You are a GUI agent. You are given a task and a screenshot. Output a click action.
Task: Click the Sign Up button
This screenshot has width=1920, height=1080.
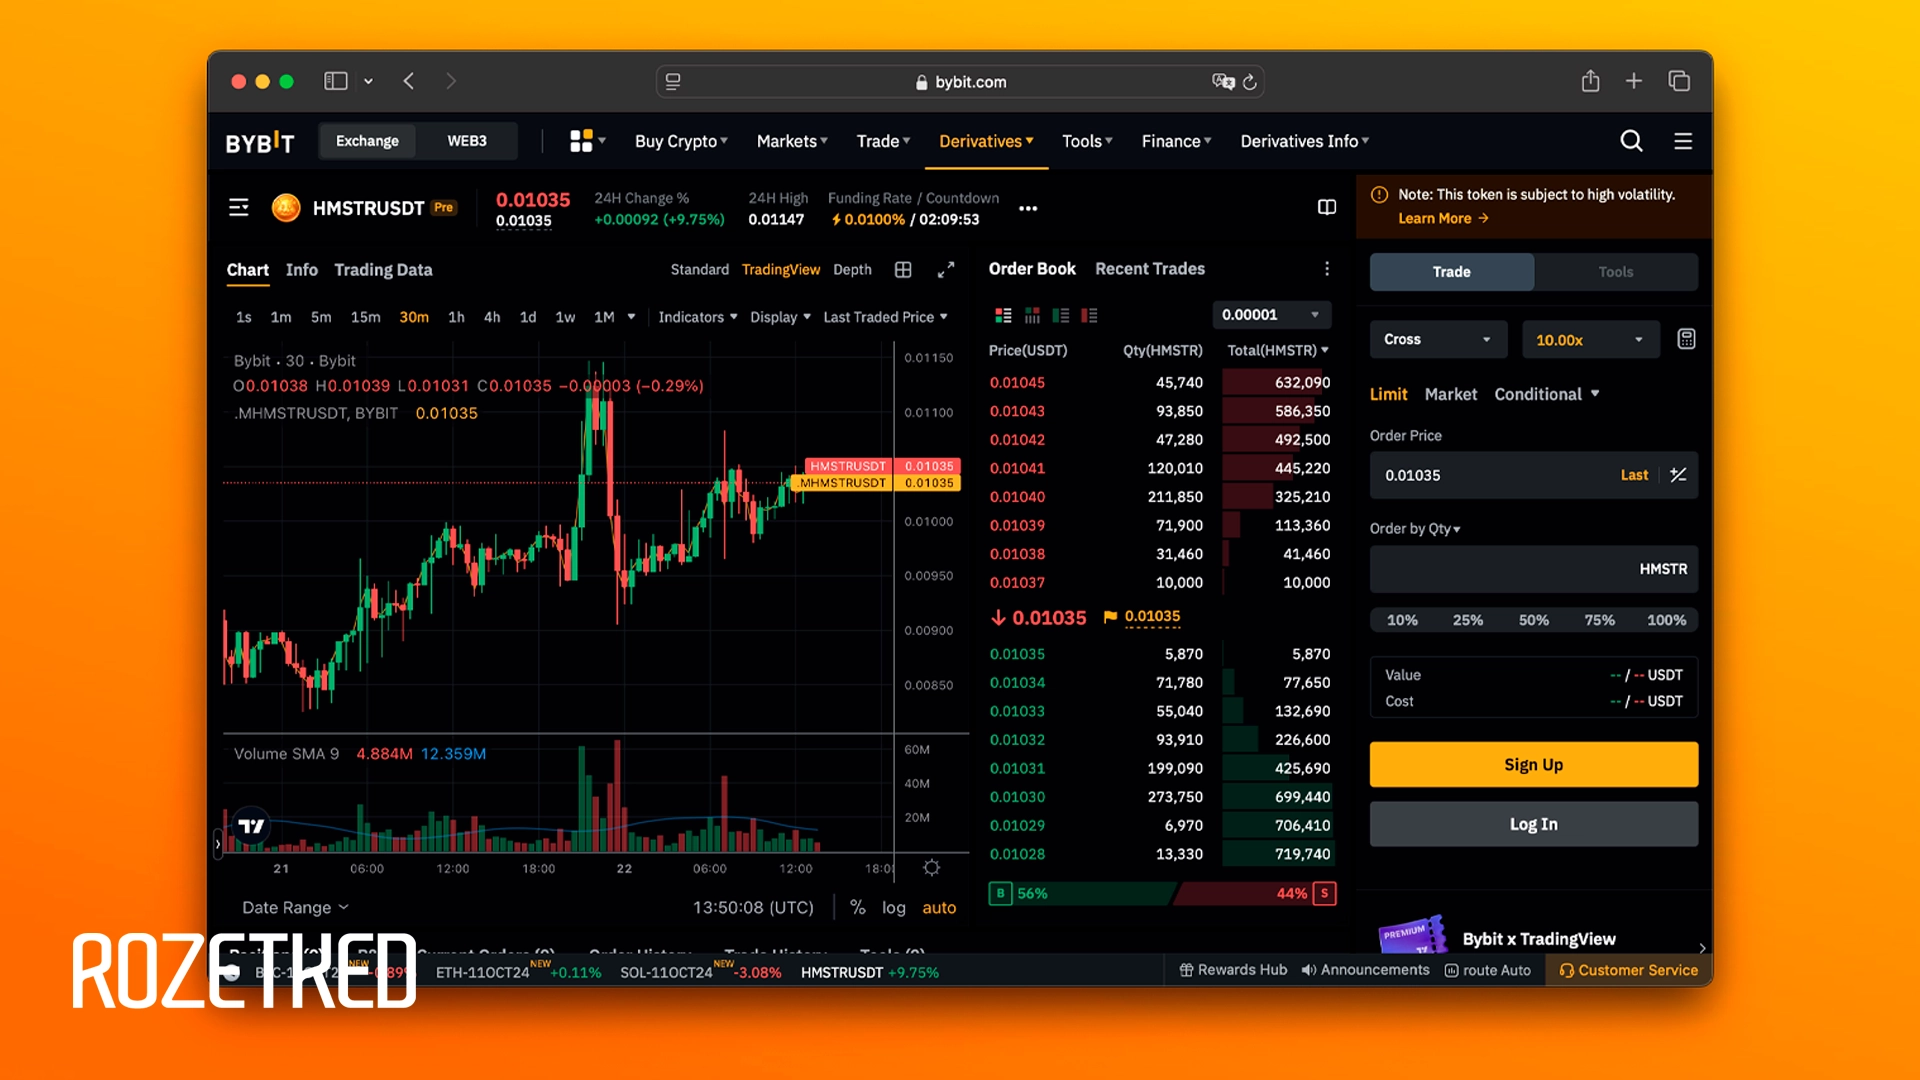tap(1533, 765)
